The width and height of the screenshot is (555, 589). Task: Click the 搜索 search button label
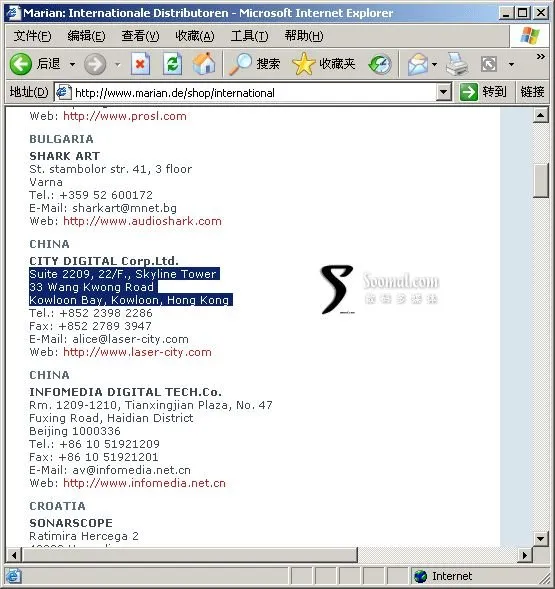268,64
